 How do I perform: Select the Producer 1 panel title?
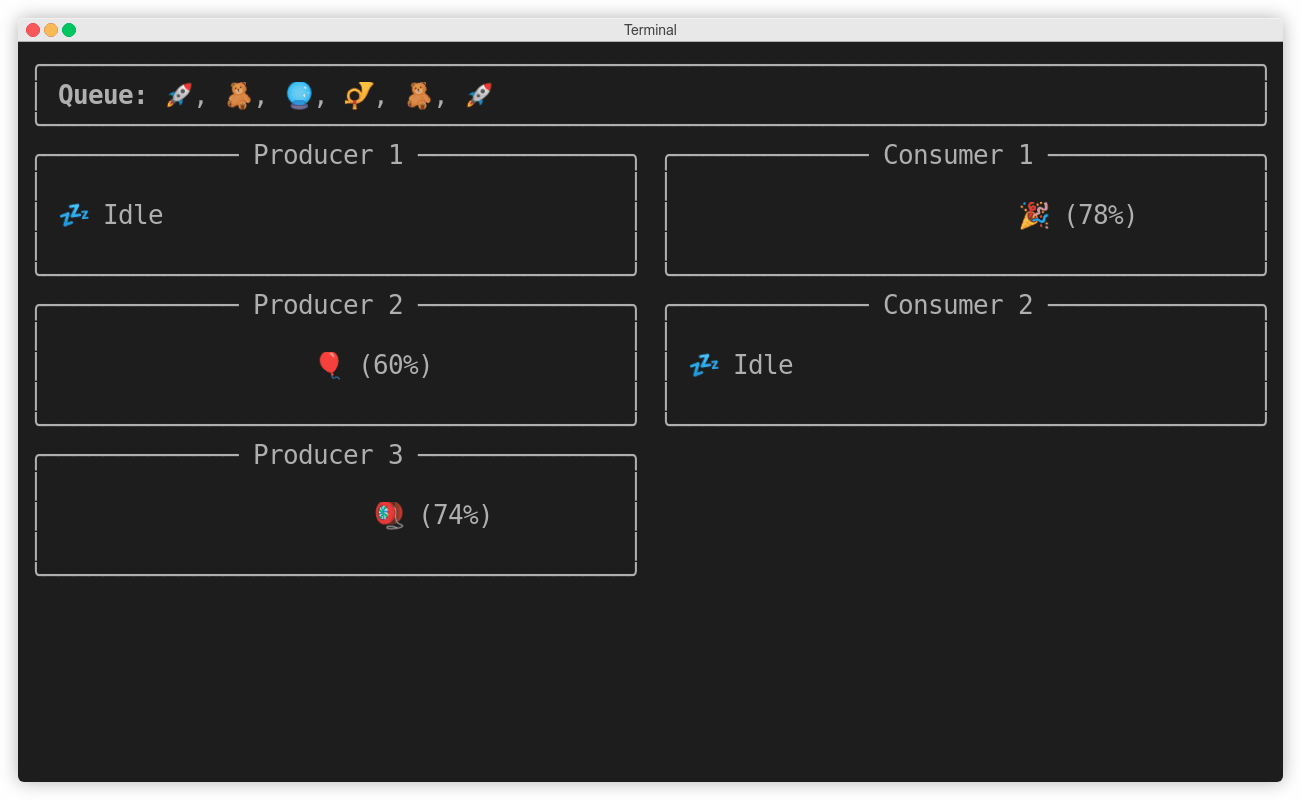328,154
